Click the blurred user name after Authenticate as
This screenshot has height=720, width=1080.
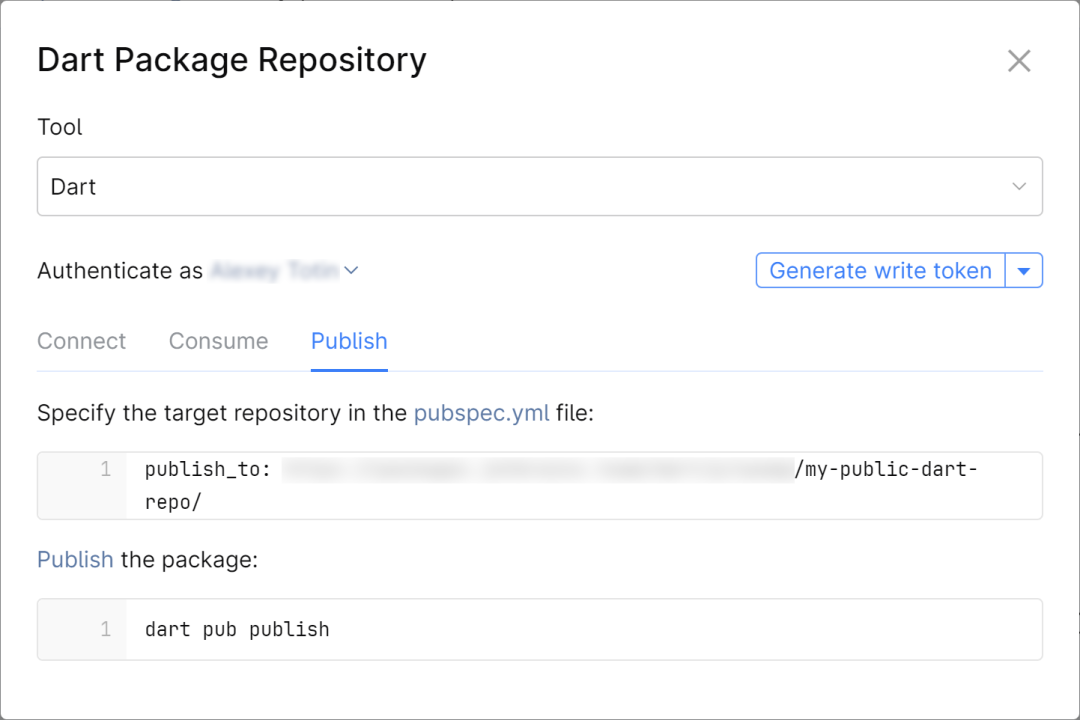pyautogui.click(x=274, y=271)
